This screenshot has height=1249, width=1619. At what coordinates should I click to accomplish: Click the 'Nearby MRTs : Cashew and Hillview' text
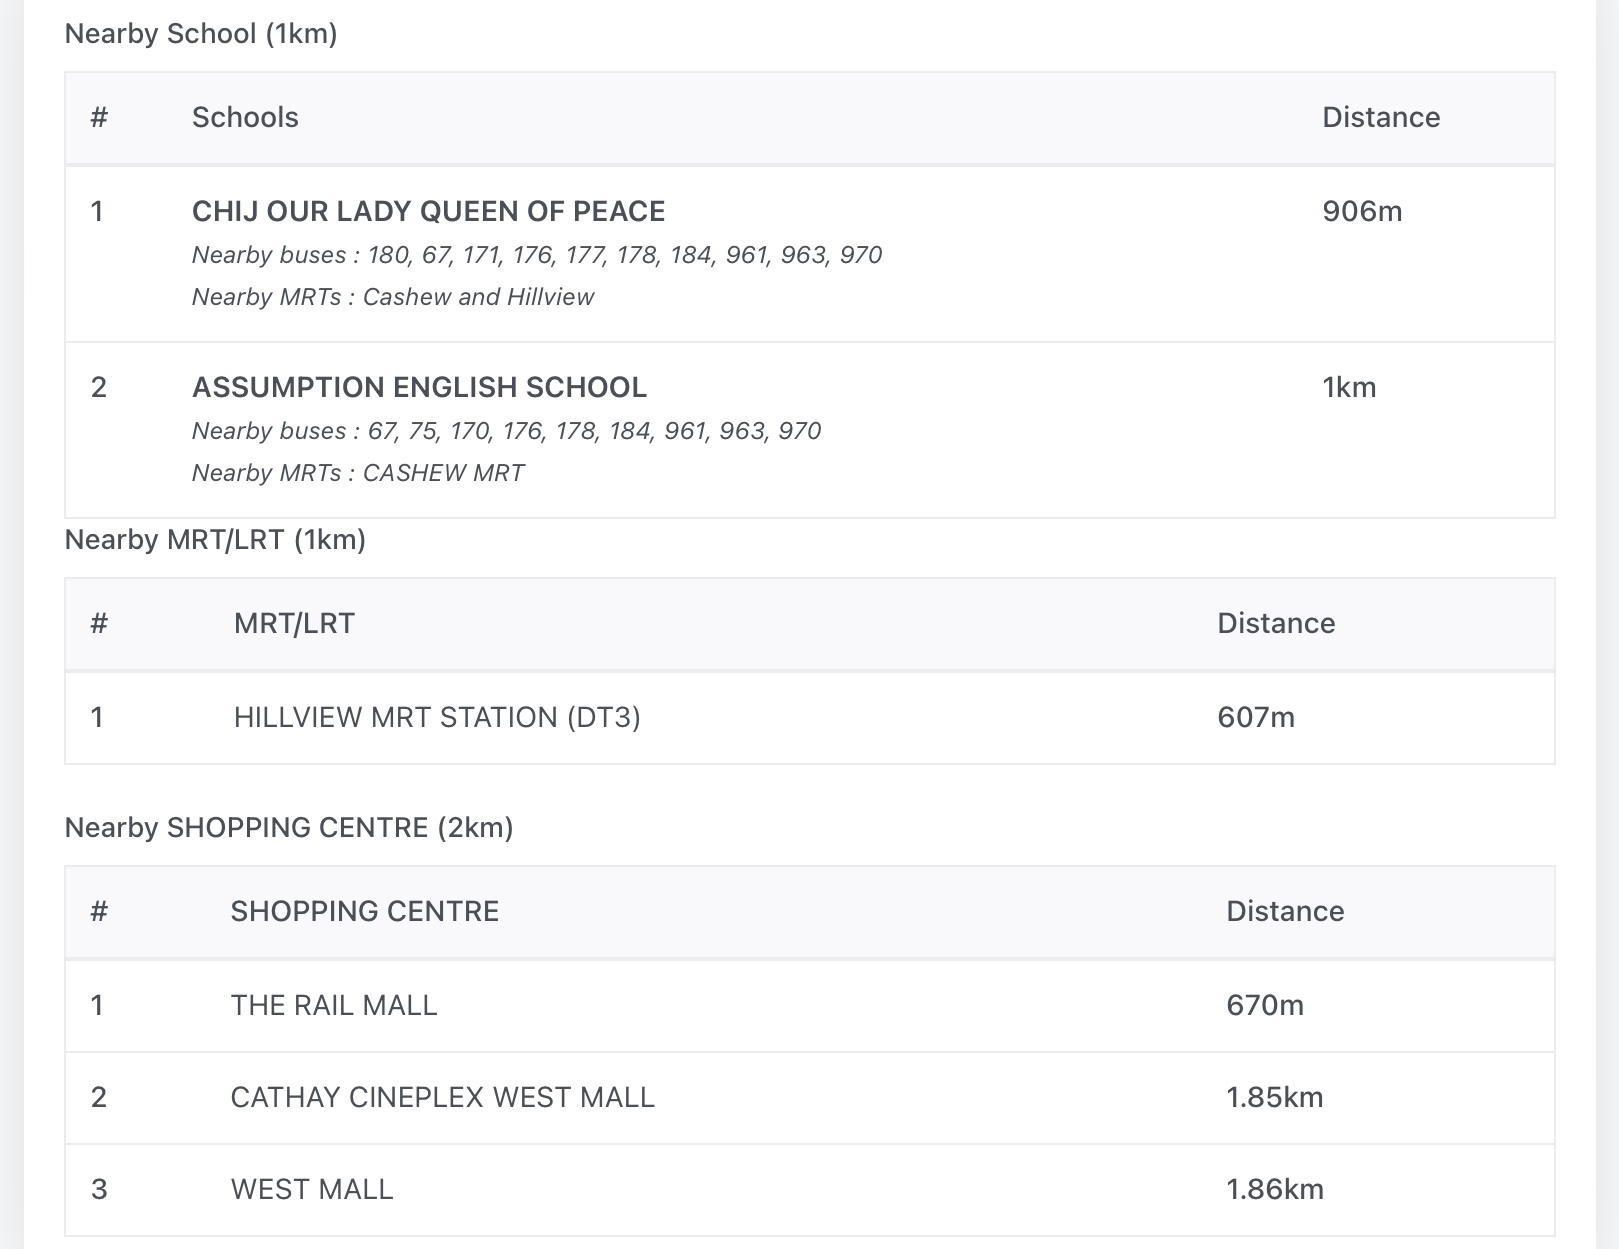[393, 297]
